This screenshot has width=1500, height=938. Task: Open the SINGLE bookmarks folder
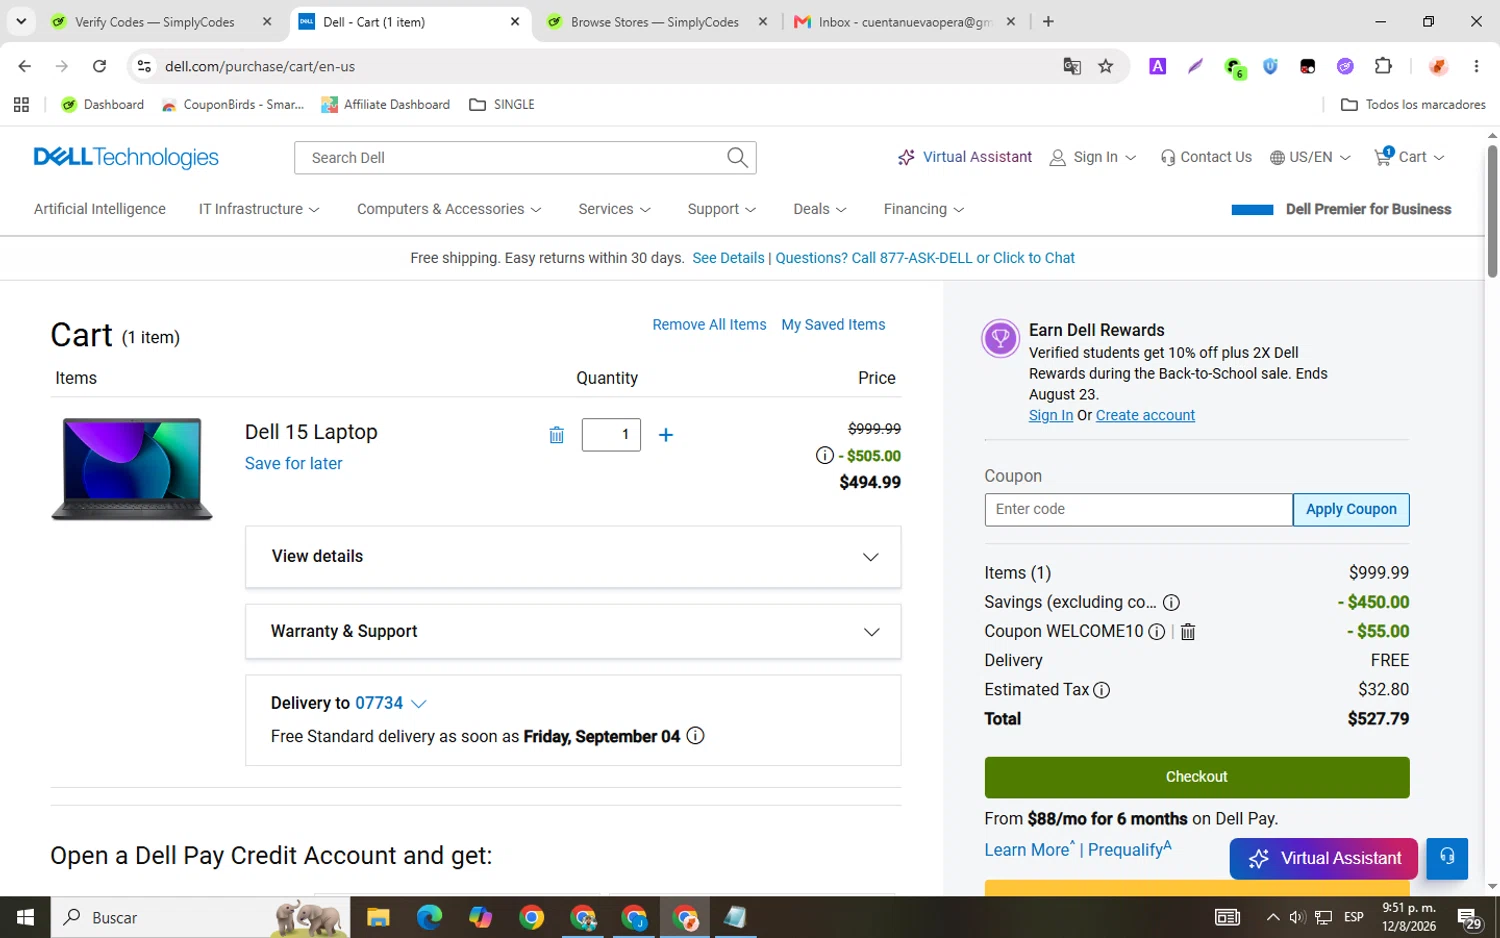click(x=502, y=104)
